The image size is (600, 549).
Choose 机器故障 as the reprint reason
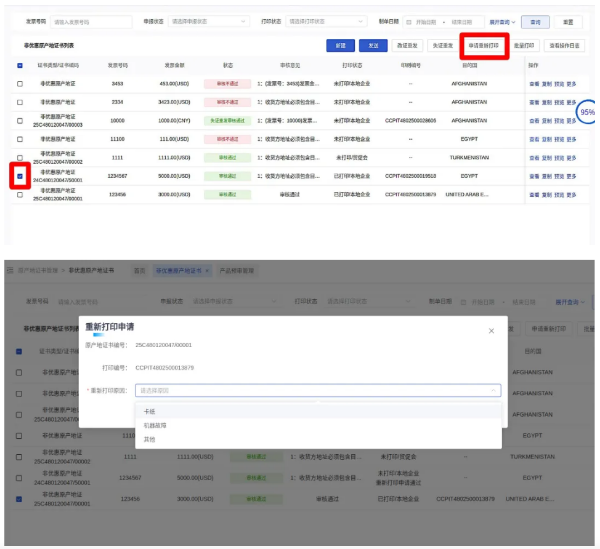coord(156,425)
